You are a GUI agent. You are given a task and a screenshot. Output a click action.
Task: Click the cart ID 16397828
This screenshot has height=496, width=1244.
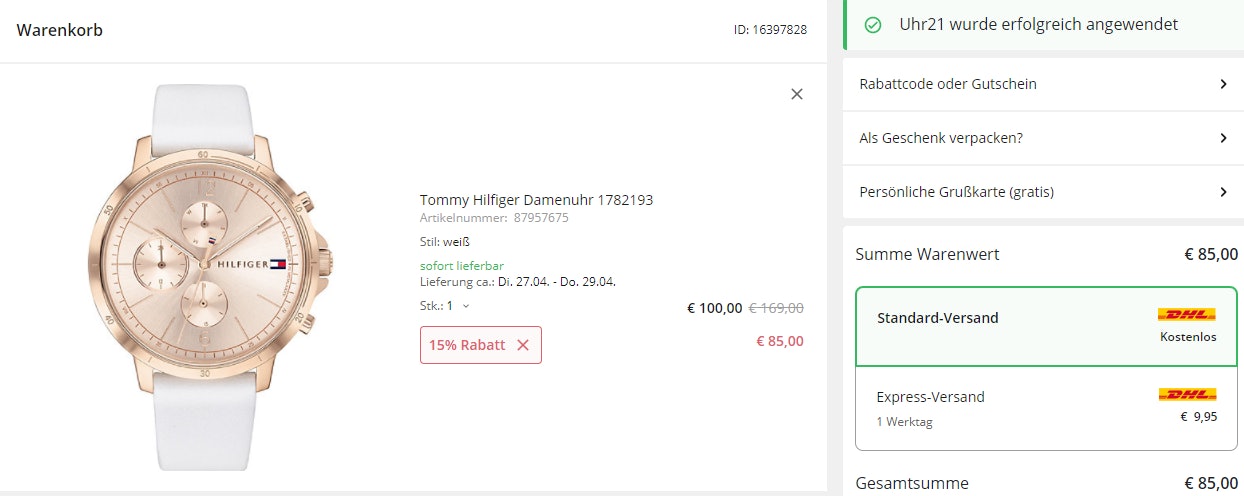tap(770, 30)
